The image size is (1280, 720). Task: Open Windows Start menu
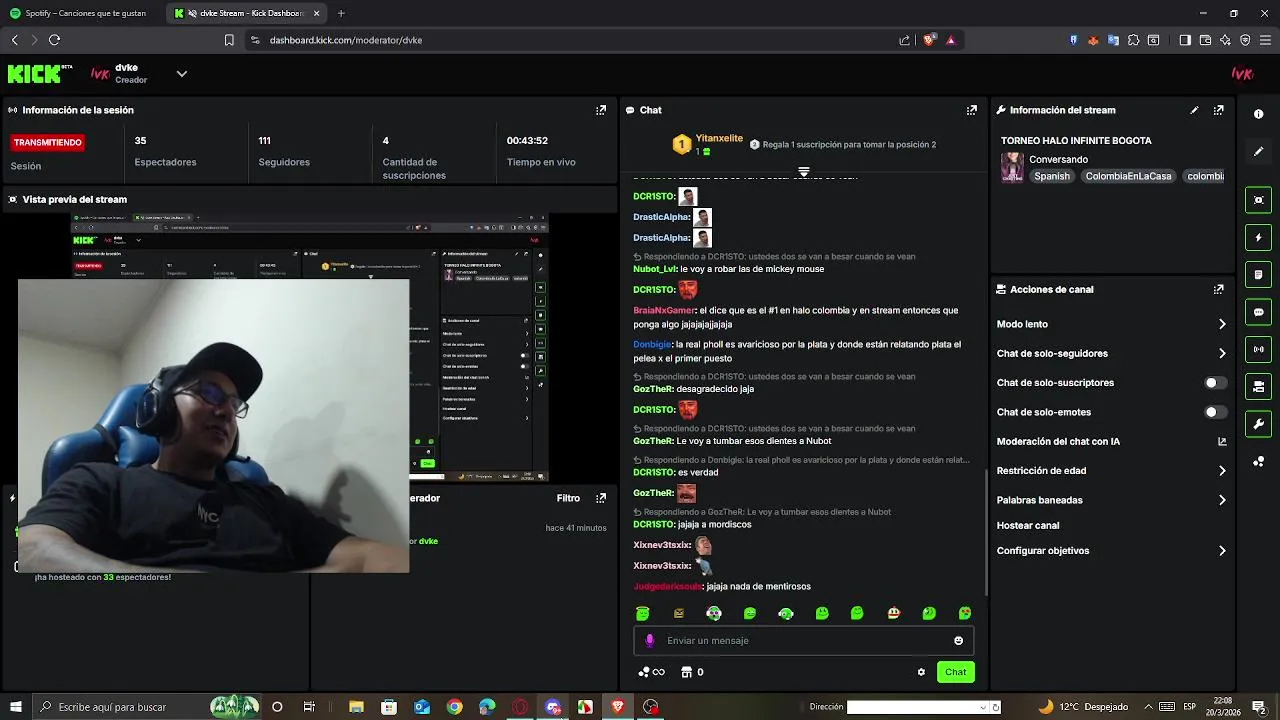point(15,707)
